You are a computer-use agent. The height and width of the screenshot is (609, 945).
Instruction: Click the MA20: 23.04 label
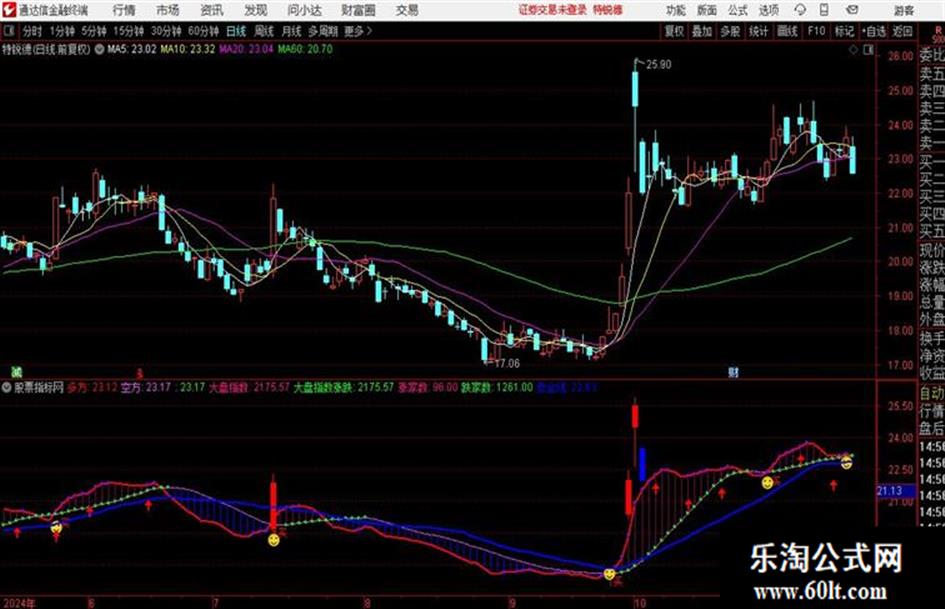(246, 49)
